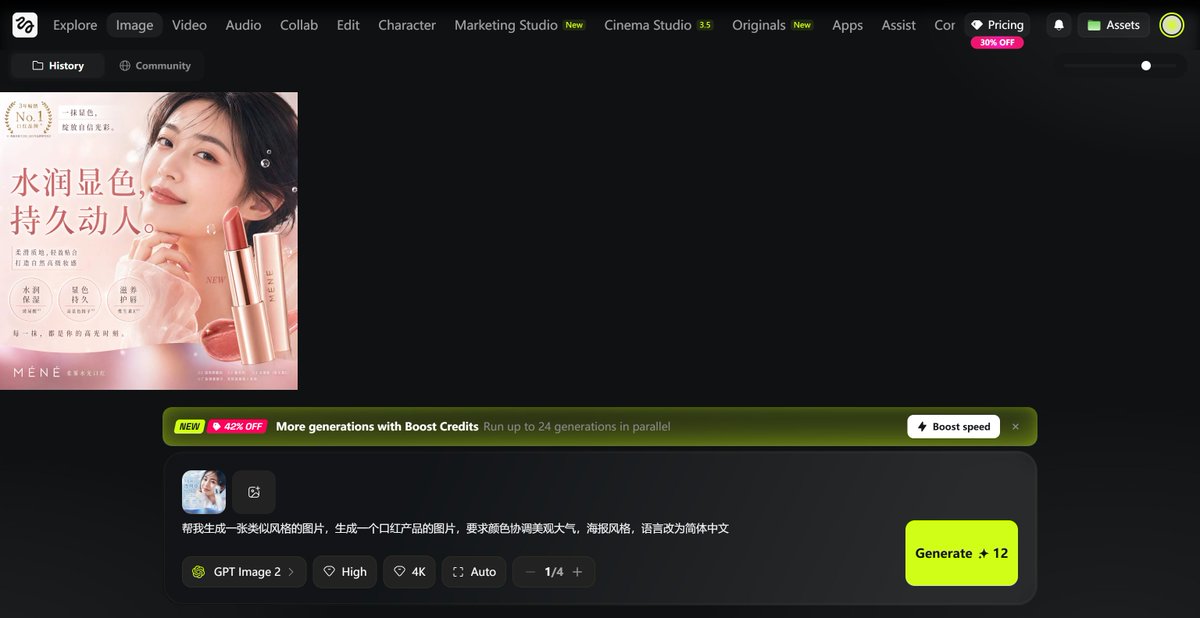Click the Generate button
Viewport: 1200px width, 618px height.
(x=961, y=553)
